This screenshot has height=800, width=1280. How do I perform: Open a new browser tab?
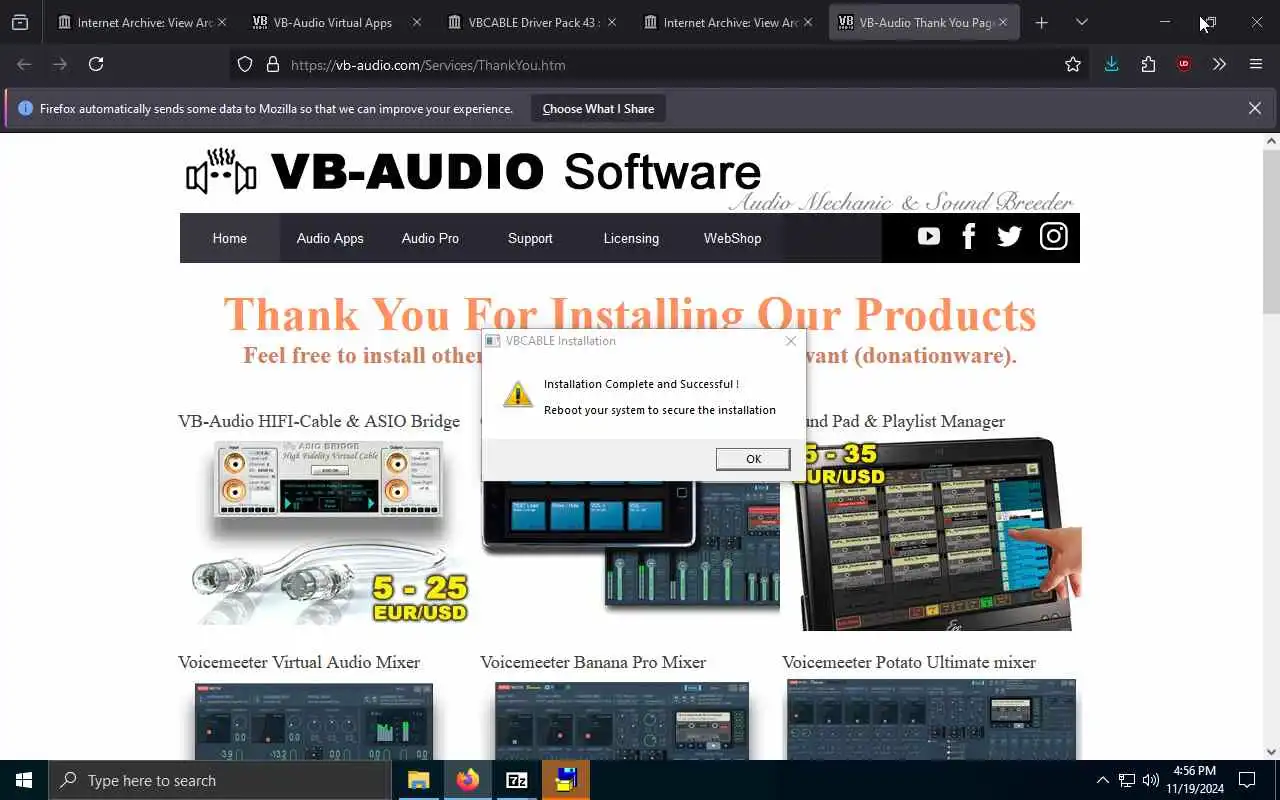coord(1041,22)
